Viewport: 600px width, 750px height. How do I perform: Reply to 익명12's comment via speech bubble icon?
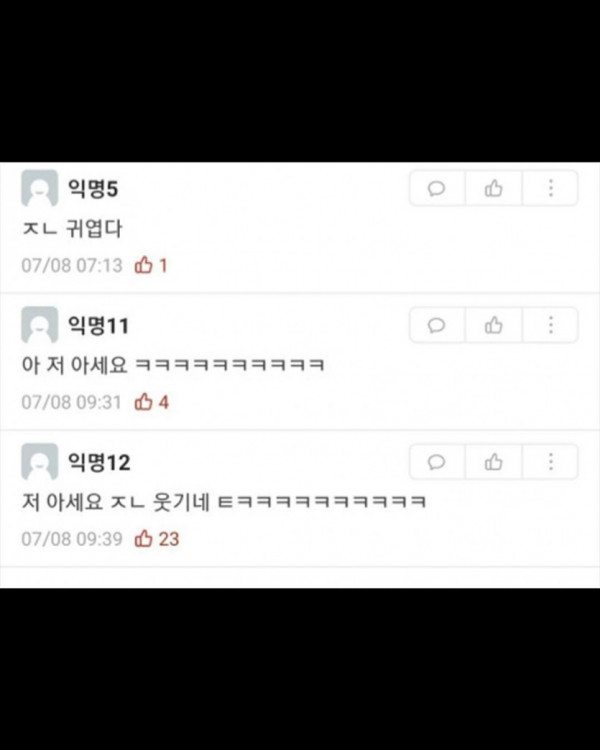coord(437,462)
